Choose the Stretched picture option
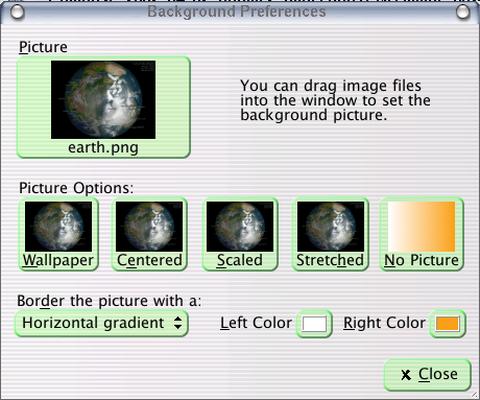 [x=330, y=234]
